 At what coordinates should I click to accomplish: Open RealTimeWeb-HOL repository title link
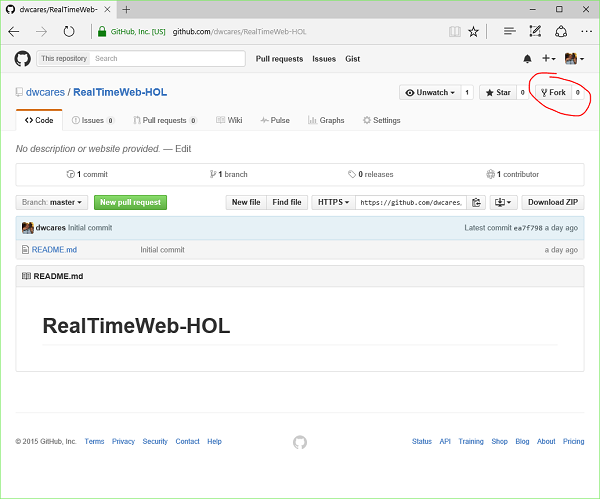coord(120,92)
